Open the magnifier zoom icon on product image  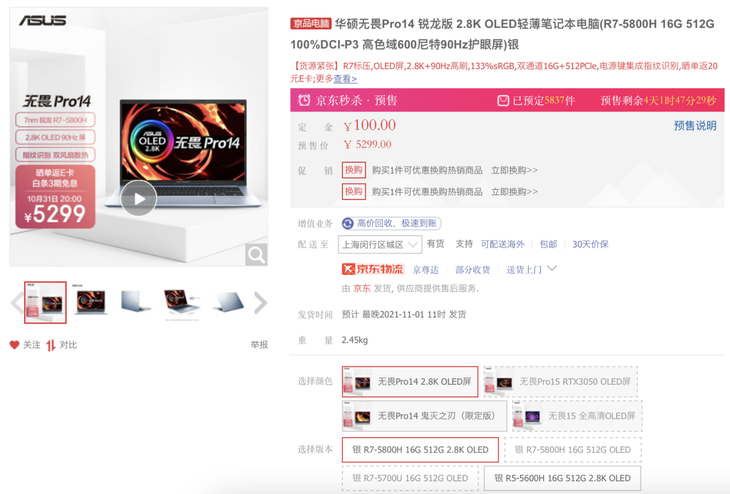(256, 254)
